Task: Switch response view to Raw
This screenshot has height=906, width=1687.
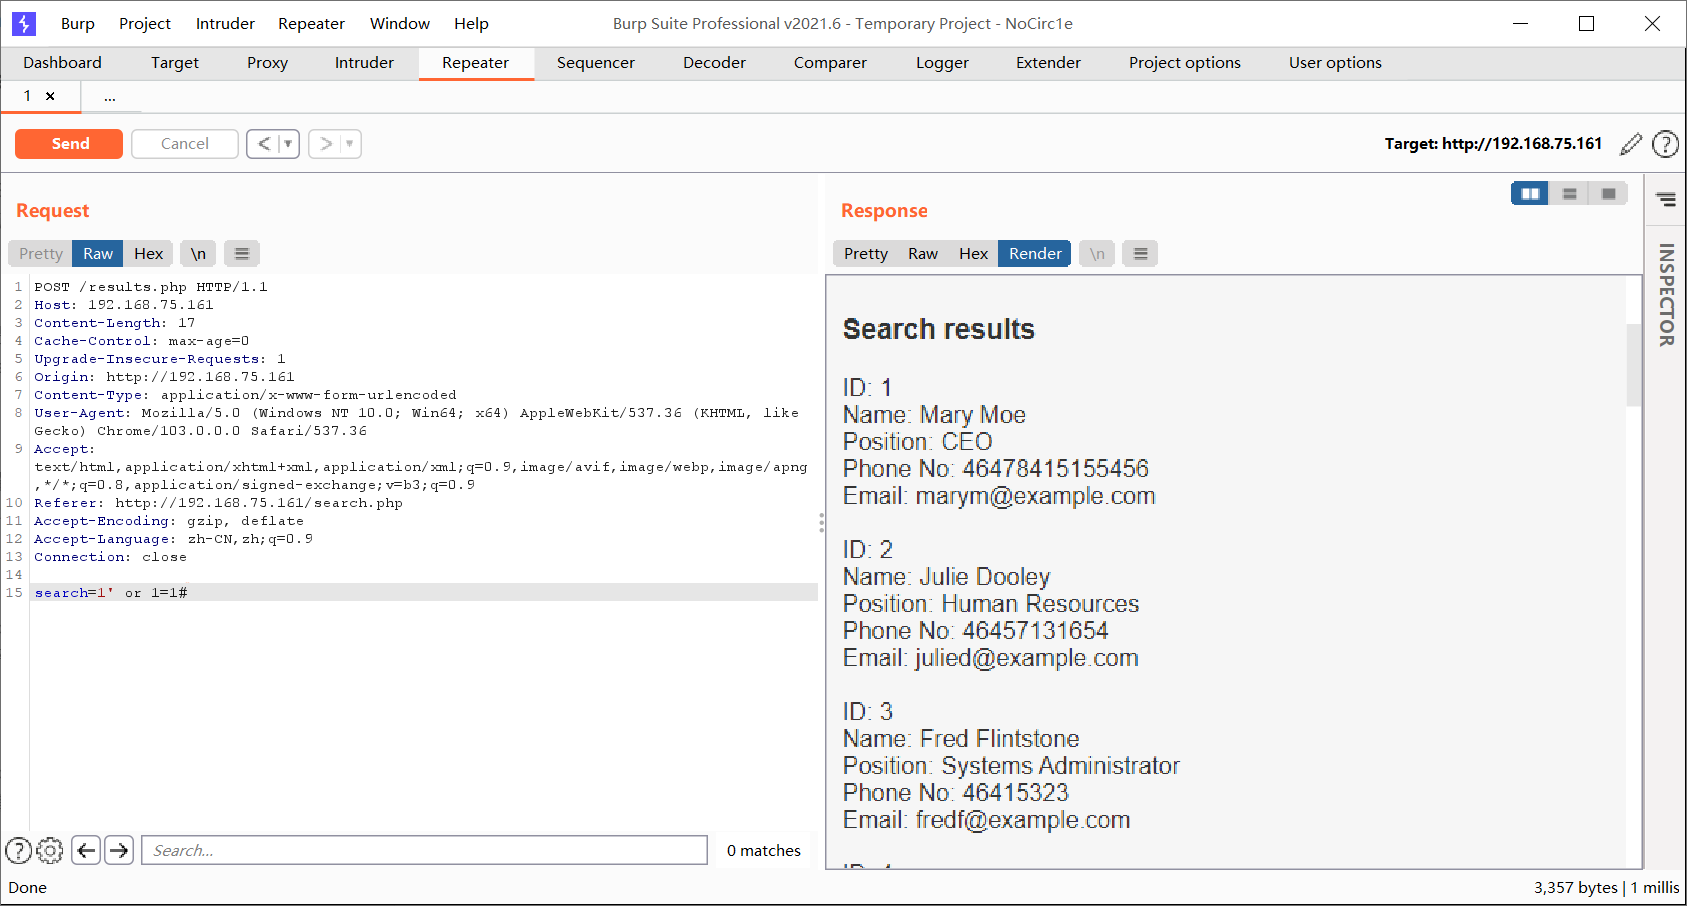Action: tap(923, 254)
